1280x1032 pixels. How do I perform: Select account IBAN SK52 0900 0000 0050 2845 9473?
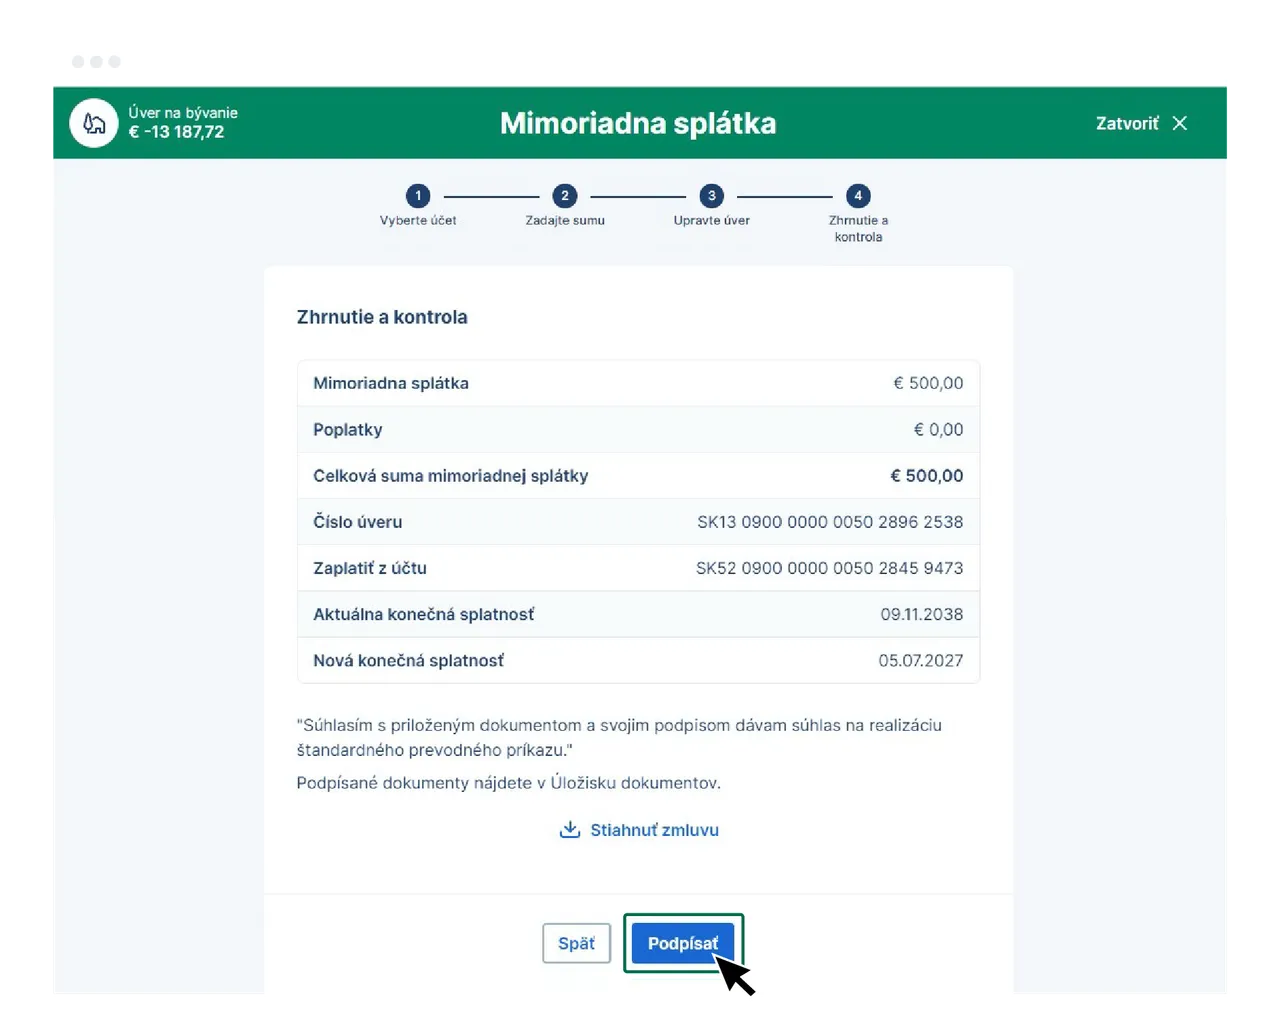tap(830, 568)
